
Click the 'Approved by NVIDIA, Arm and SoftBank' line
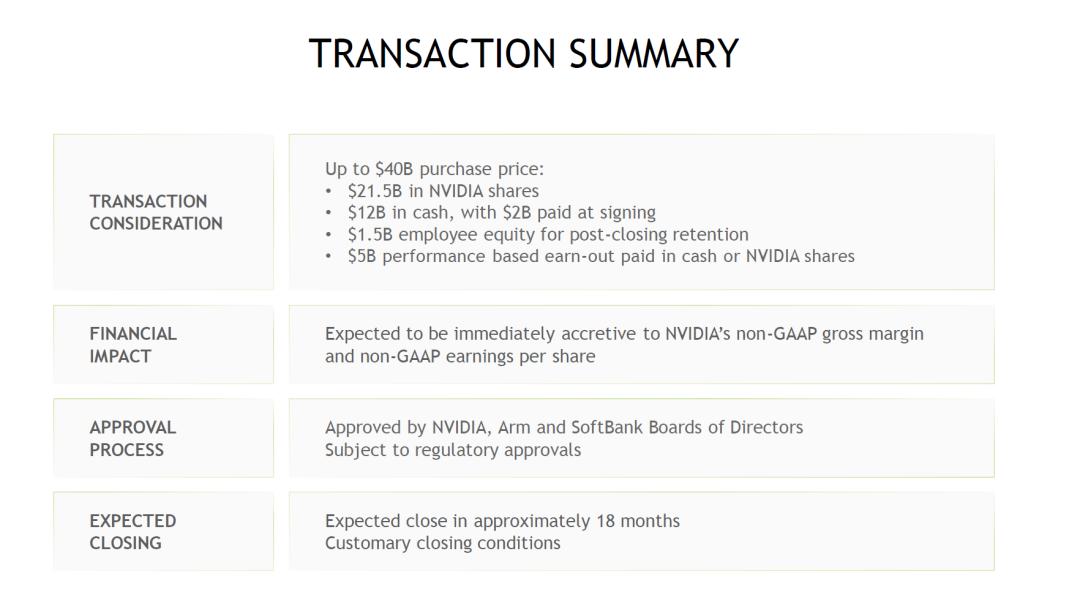point(564,428)
